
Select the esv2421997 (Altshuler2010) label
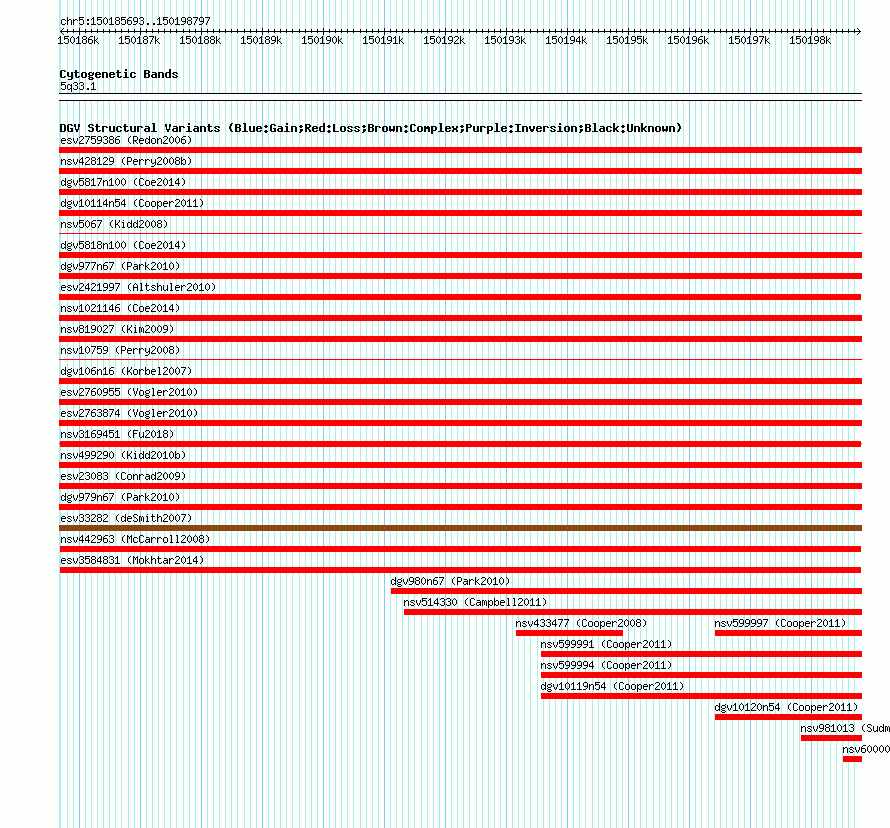[x=138, y=287]
